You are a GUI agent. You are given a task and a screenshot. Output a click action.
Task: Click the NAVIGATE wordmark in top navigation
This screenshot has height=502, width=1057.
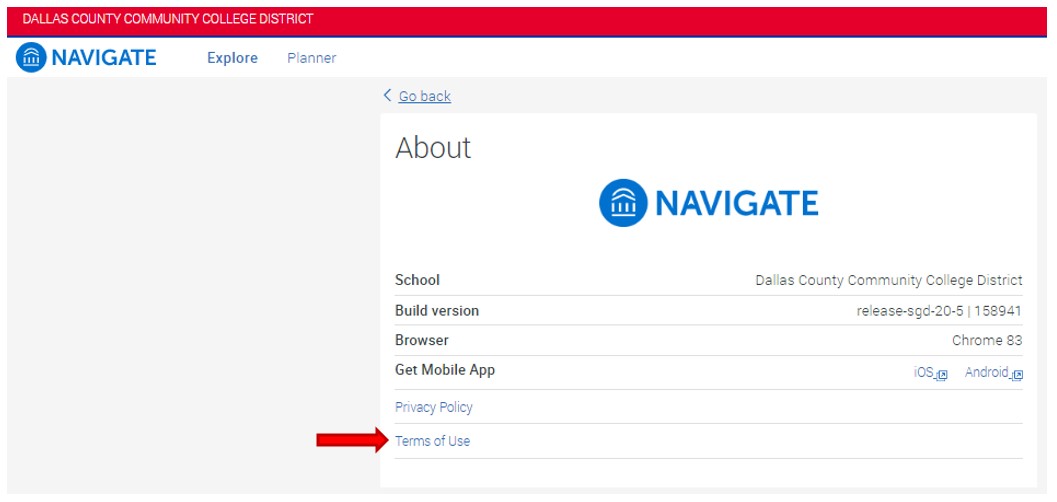tap(103, 58)
